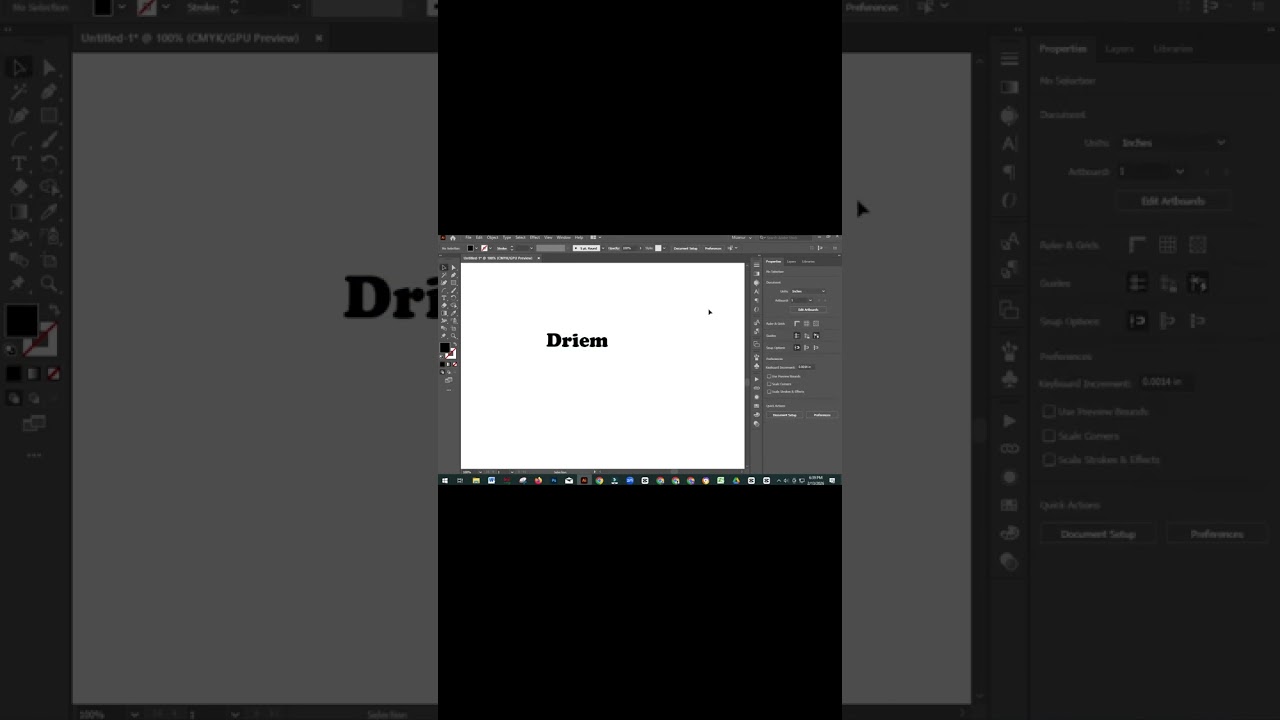Select the Rotate tool
Viewport: 1280px width, 720px height.
coord(453,298)
